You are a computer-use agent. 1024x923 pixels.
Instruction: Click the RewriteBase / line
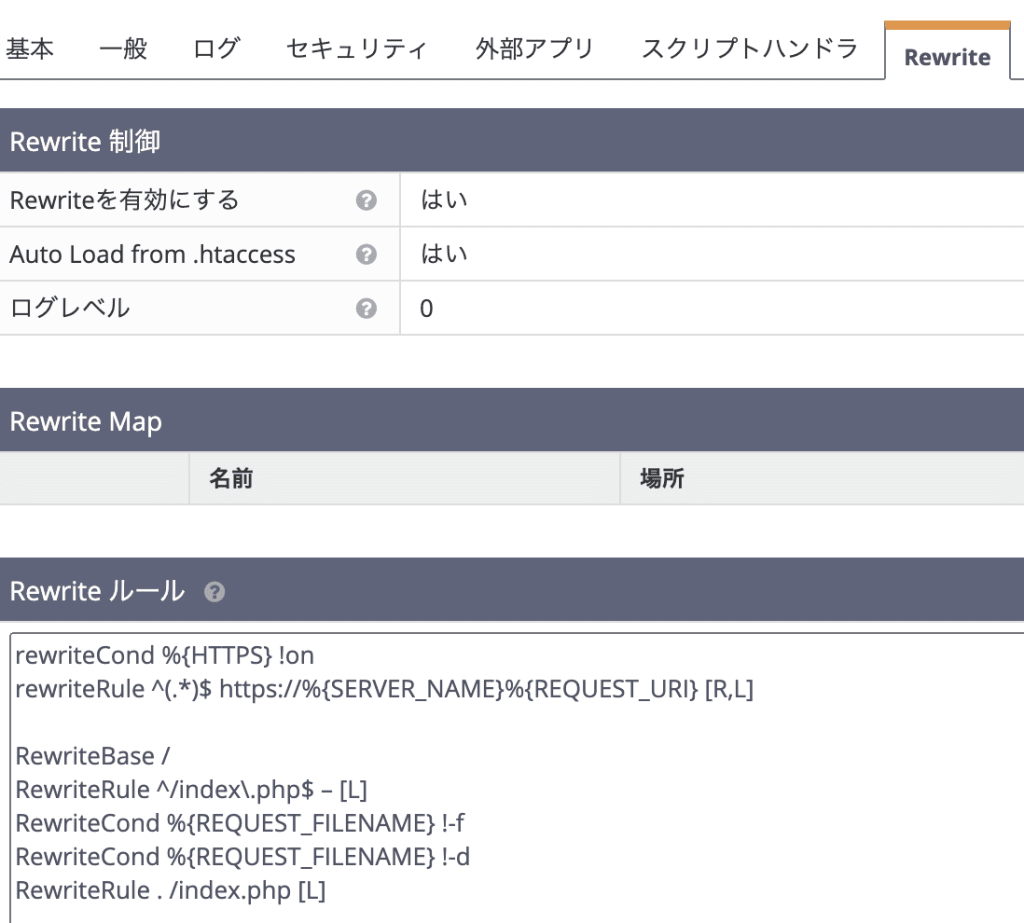[x=92, y=756]
